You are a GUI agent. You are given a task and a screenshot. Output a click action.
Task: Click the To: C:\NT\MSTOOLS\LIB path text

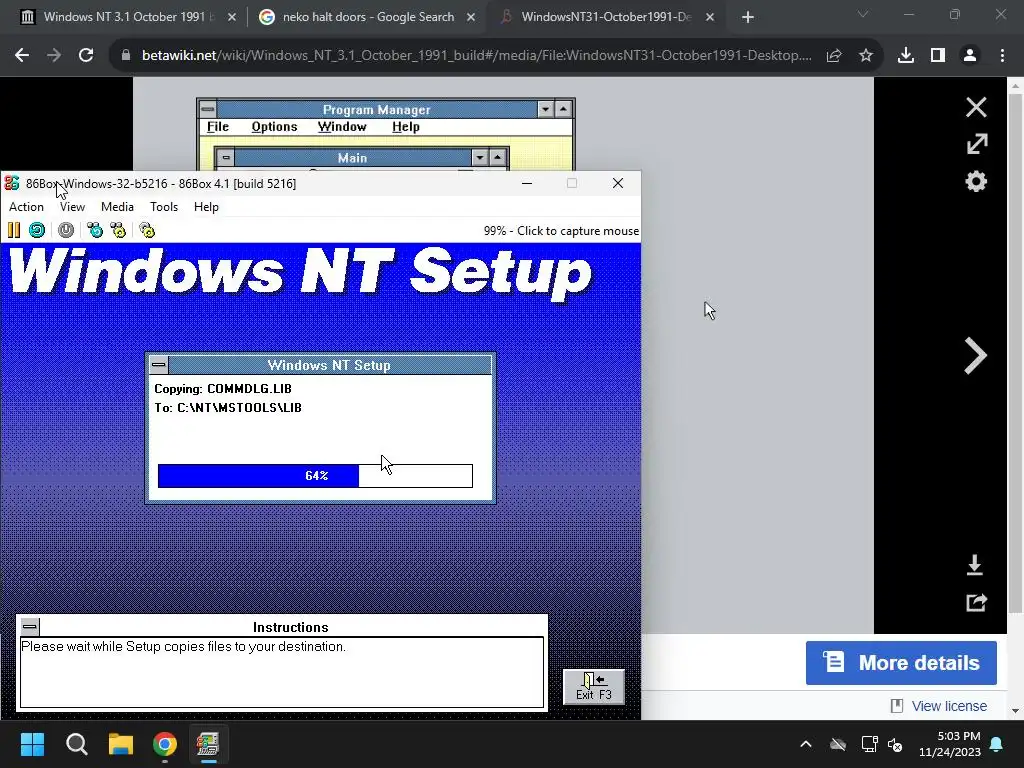(x=228, y=408)
